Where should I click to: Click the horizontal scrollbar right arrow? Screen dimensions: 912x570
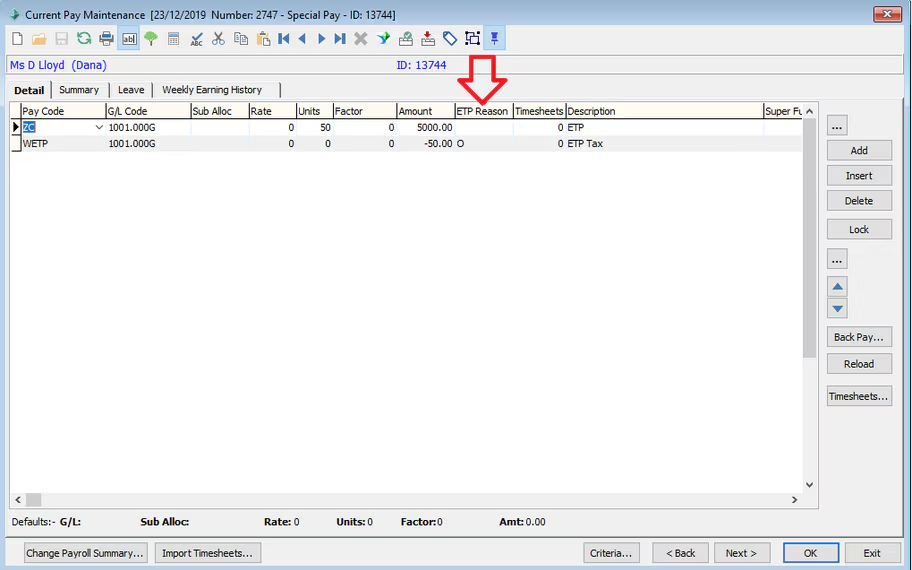(795, 500)
